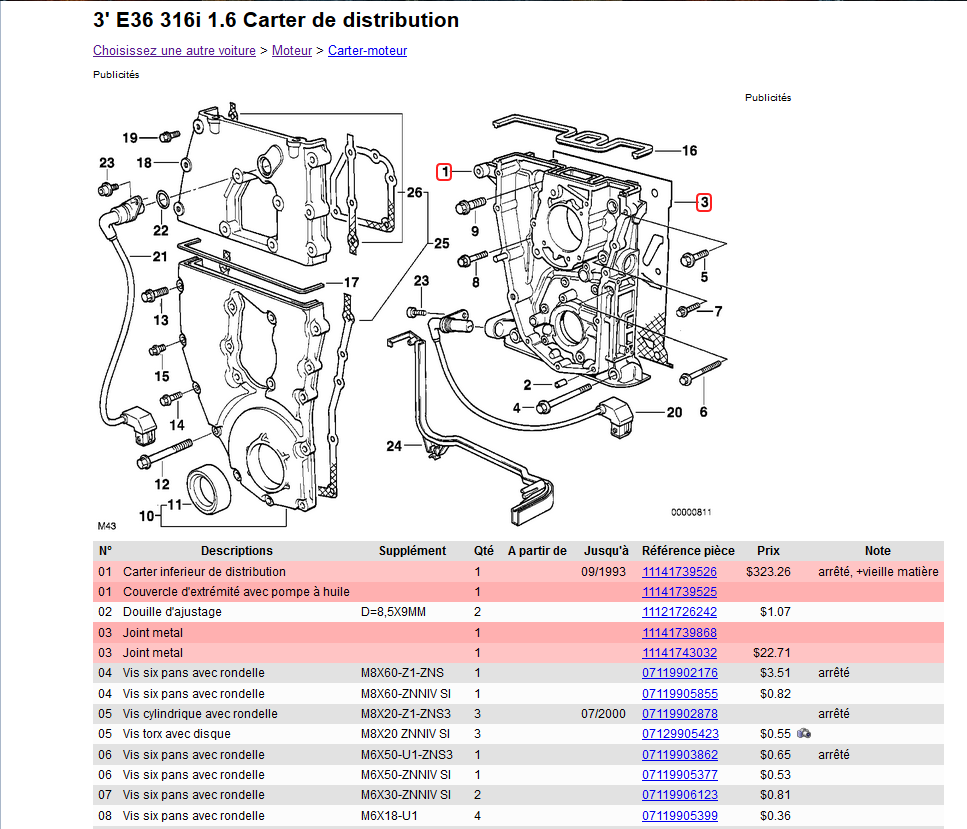
Task: Click diagram callout number 19
Action: 130,138
